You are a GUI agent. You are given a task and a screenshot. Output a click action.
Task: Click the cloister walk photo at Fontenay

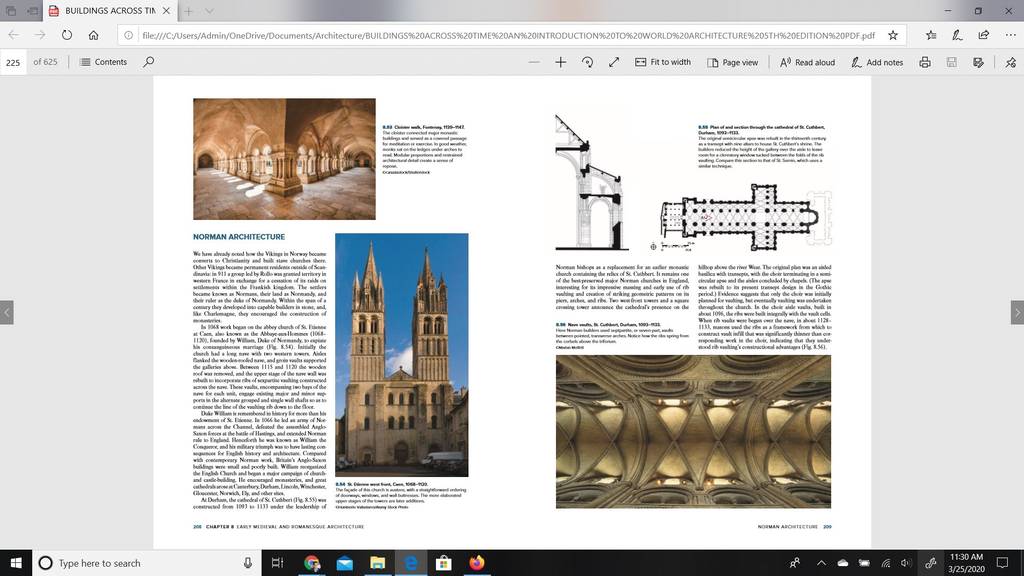[284, 159]
